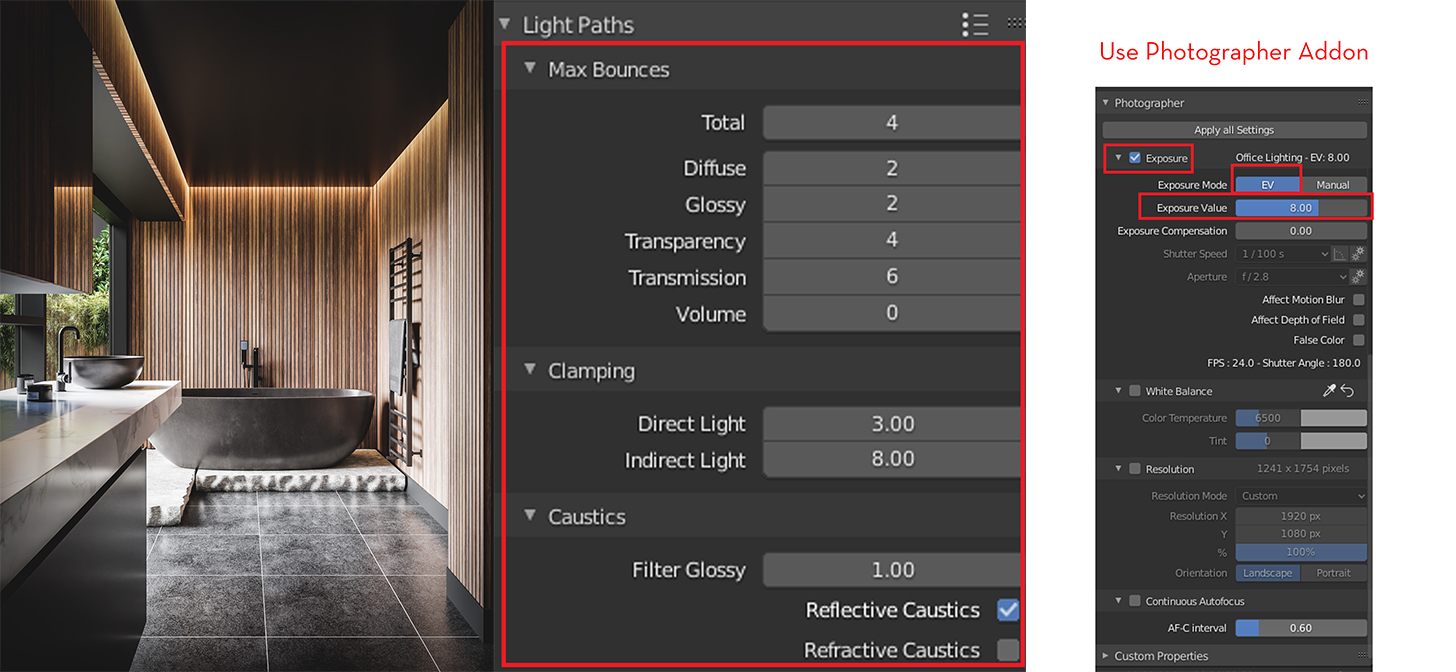The image size is (1456, 672).
Task: Open the Light Paths presets list icon
Action: coord(975,24)
